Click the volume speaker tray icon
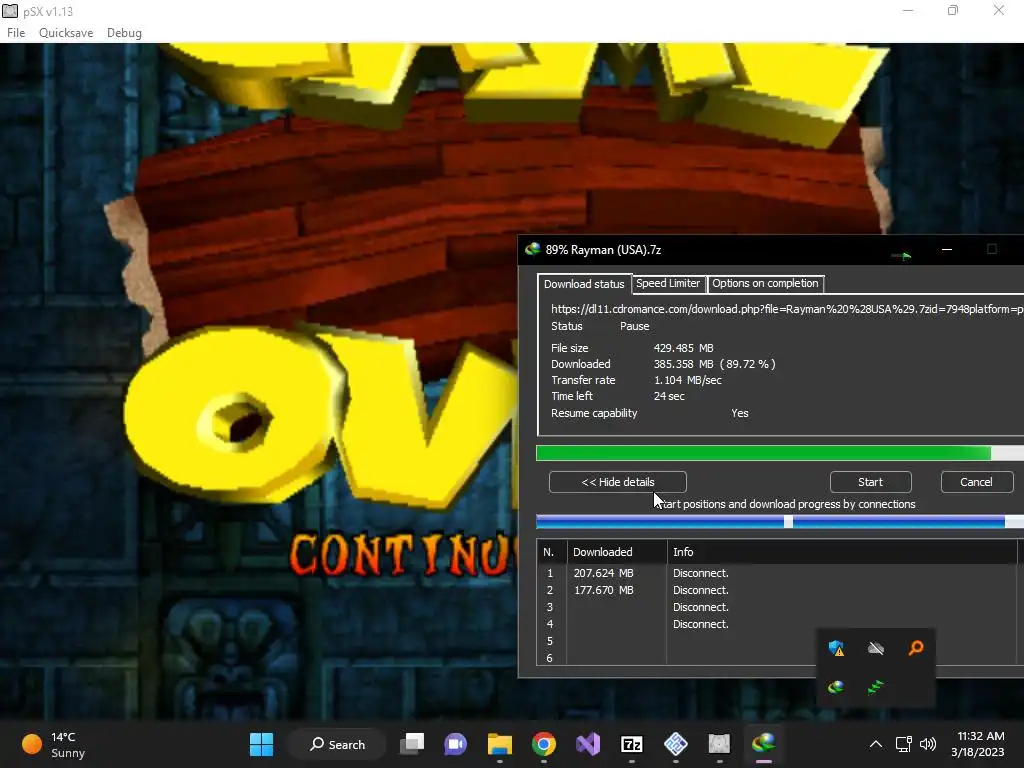1024x768 pixels. tap(927, 744)
